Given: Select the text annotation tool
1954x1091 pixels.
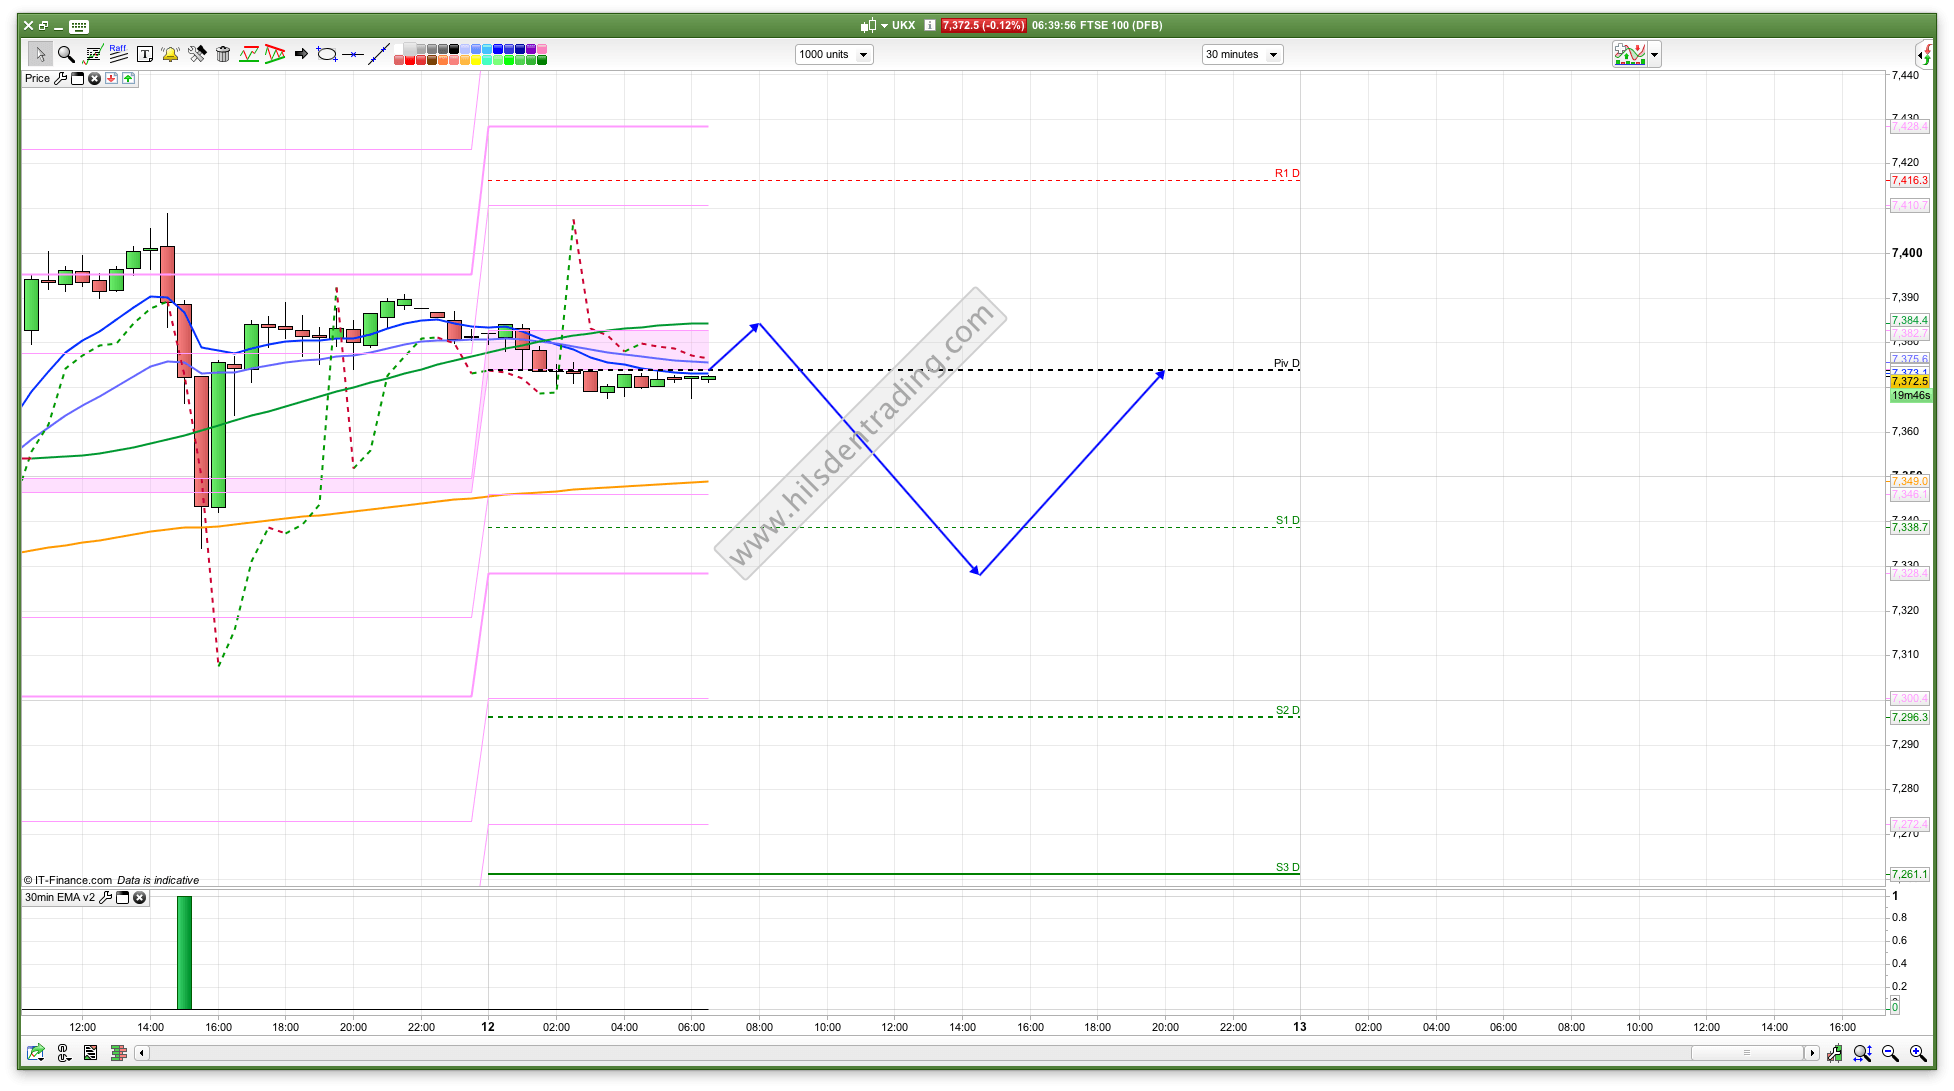Looking at the screenshot, I should [x=144, y=54].
